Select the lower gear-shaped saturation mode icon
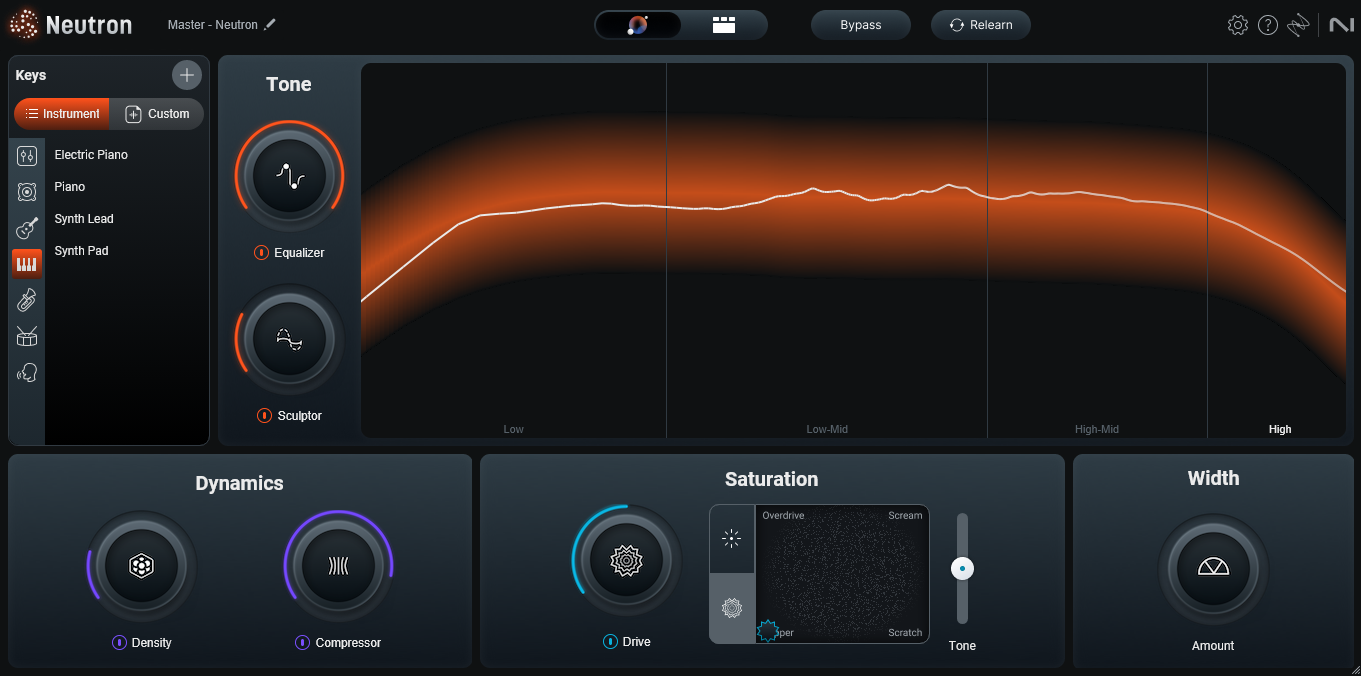1361x676 pixels. tap(732, 607)
